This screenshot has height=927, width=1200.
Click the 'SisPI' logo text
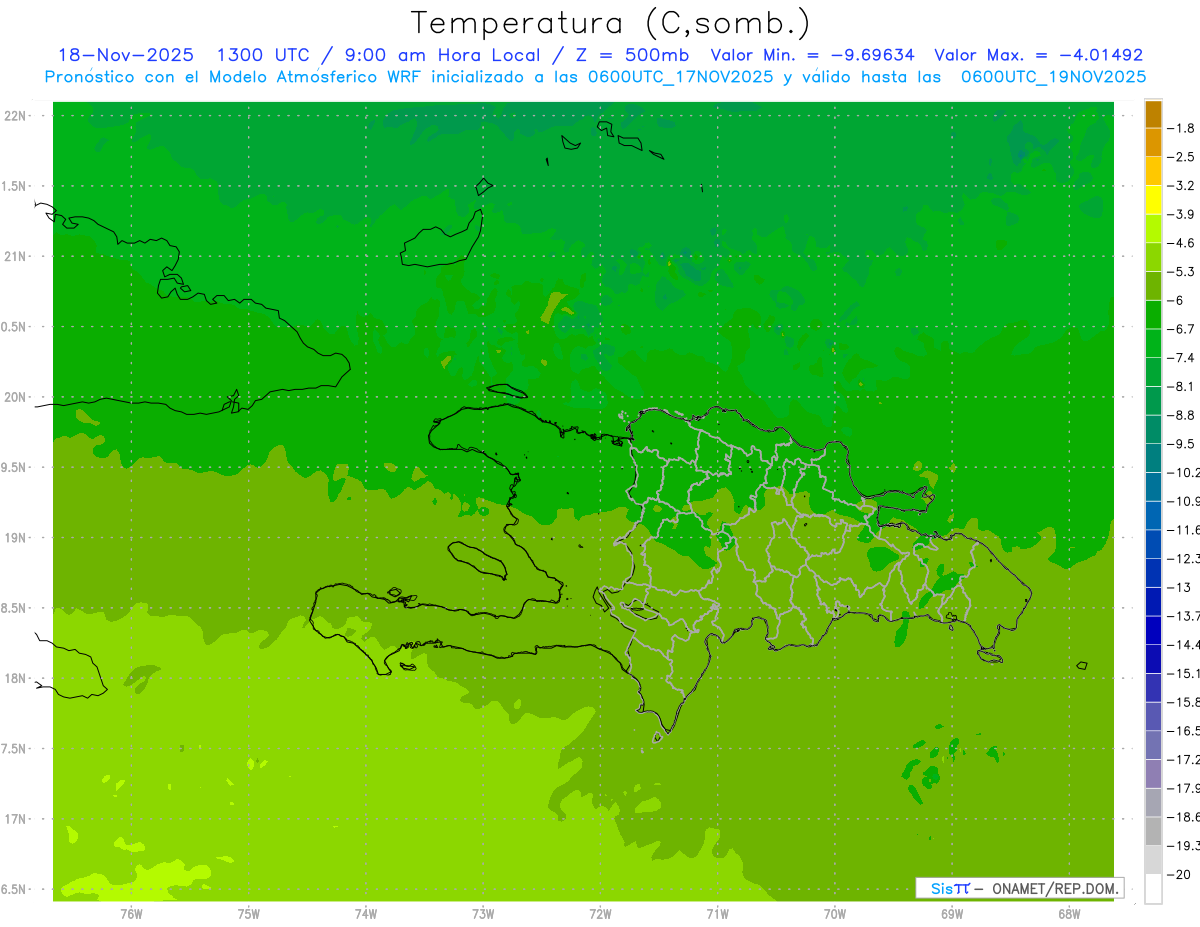[950, 888]
